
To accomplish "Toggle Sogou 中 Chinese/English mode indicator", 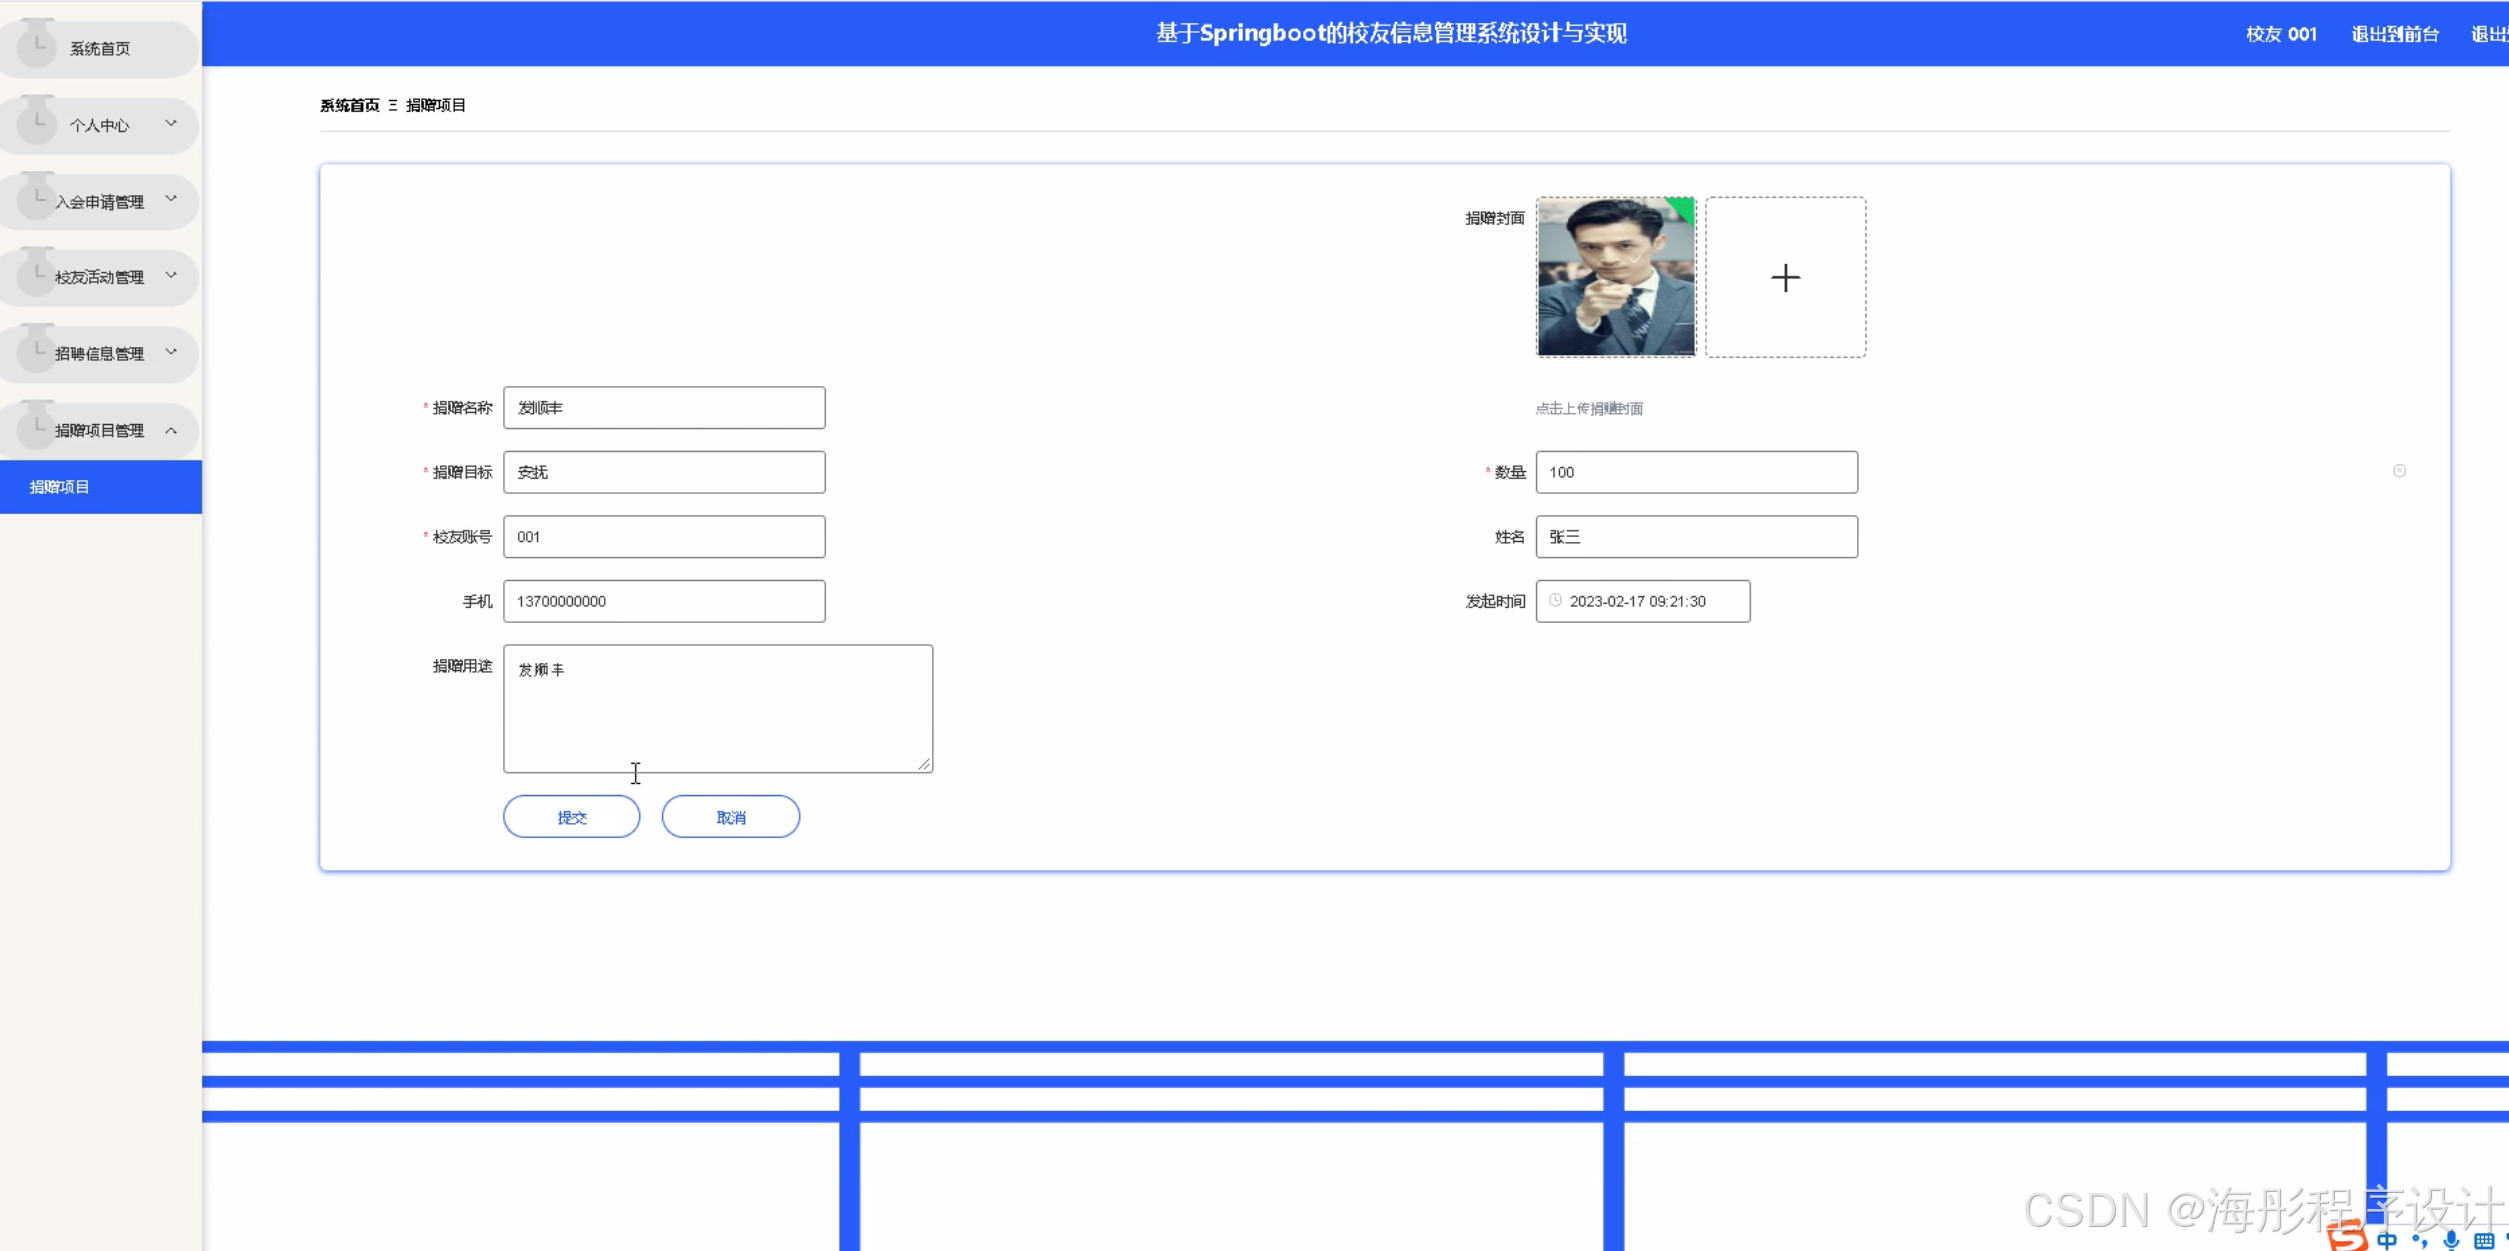I will 2387,1240.
